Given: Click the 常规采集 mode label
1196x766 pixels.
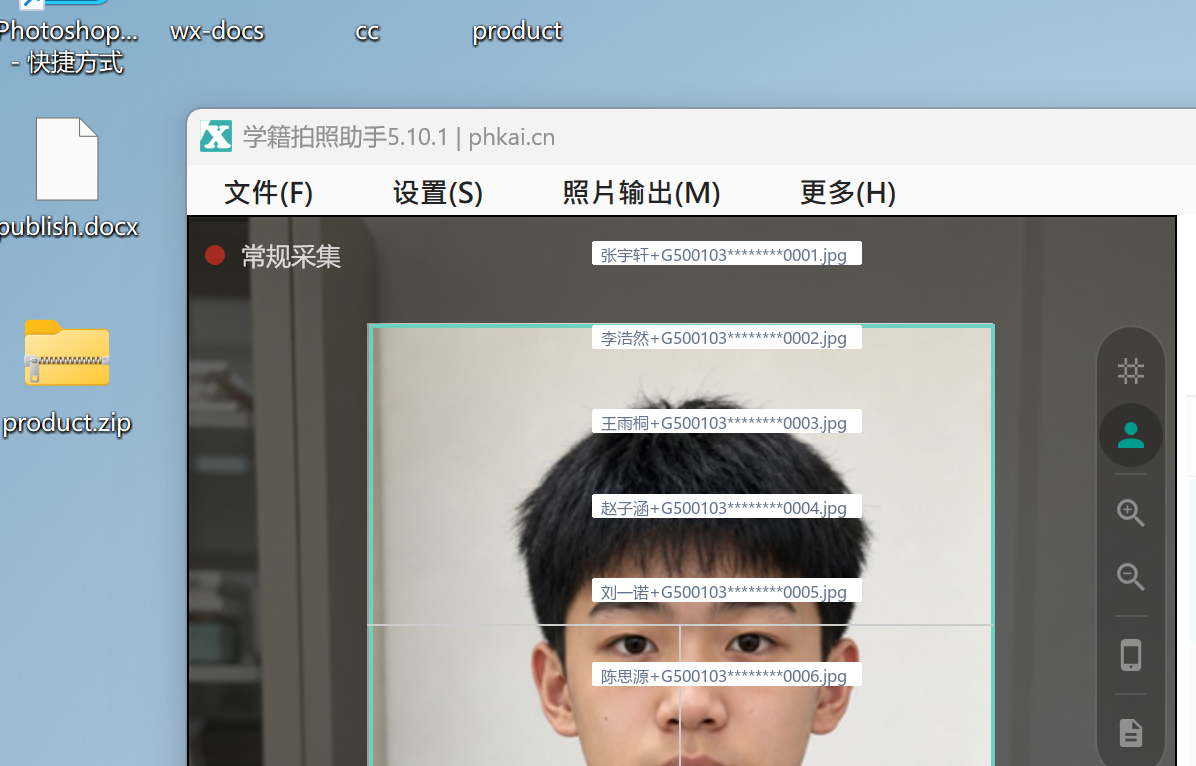Looking at the screenshot, I should pyautogui.click(x=291, y=256).
